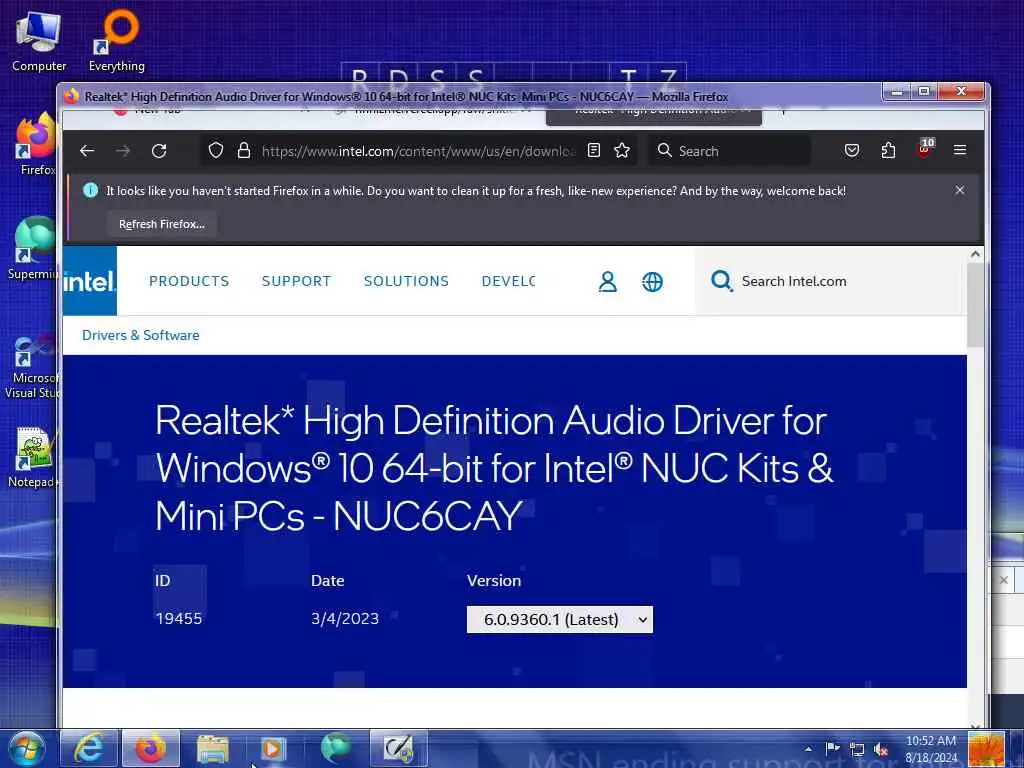Open the tracking protection shield icon
The height and width of the screenshot is (768, 1024).
216,151
